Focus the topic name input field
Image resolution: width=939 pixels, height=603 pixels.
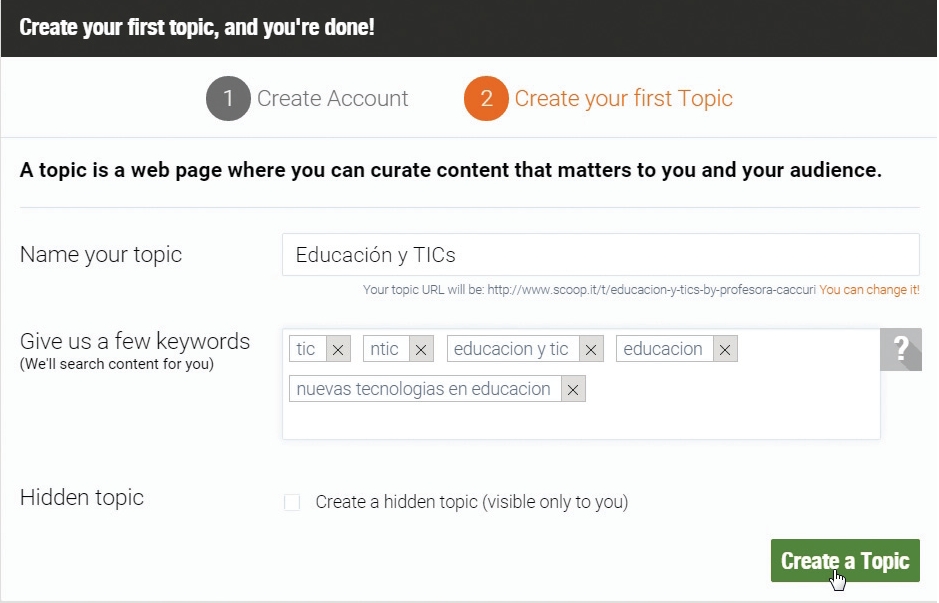(x=601, y=254)
